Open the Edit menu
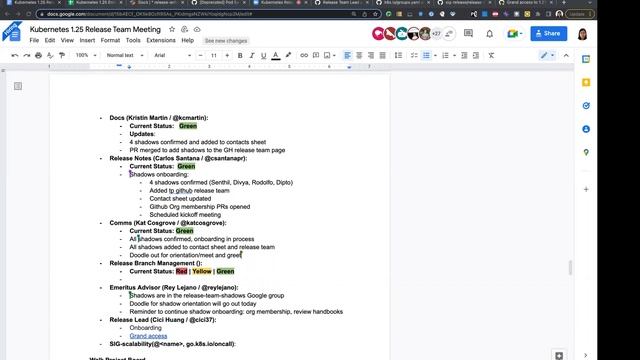Image resolution: width=640 pixels, height=360 pixels. coord(50,40)
